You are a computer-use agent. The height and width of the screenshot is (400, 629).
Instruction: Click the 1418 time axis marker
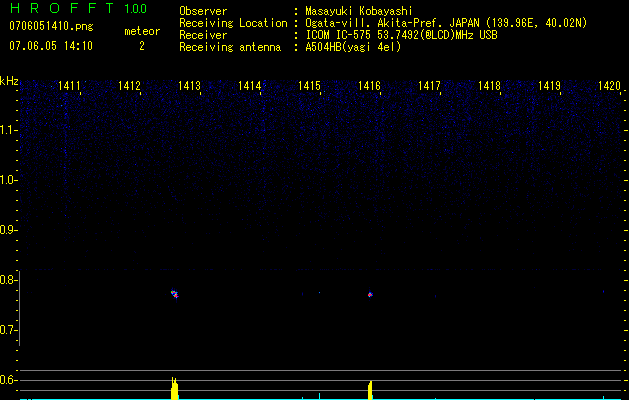(x=489, y=86)
